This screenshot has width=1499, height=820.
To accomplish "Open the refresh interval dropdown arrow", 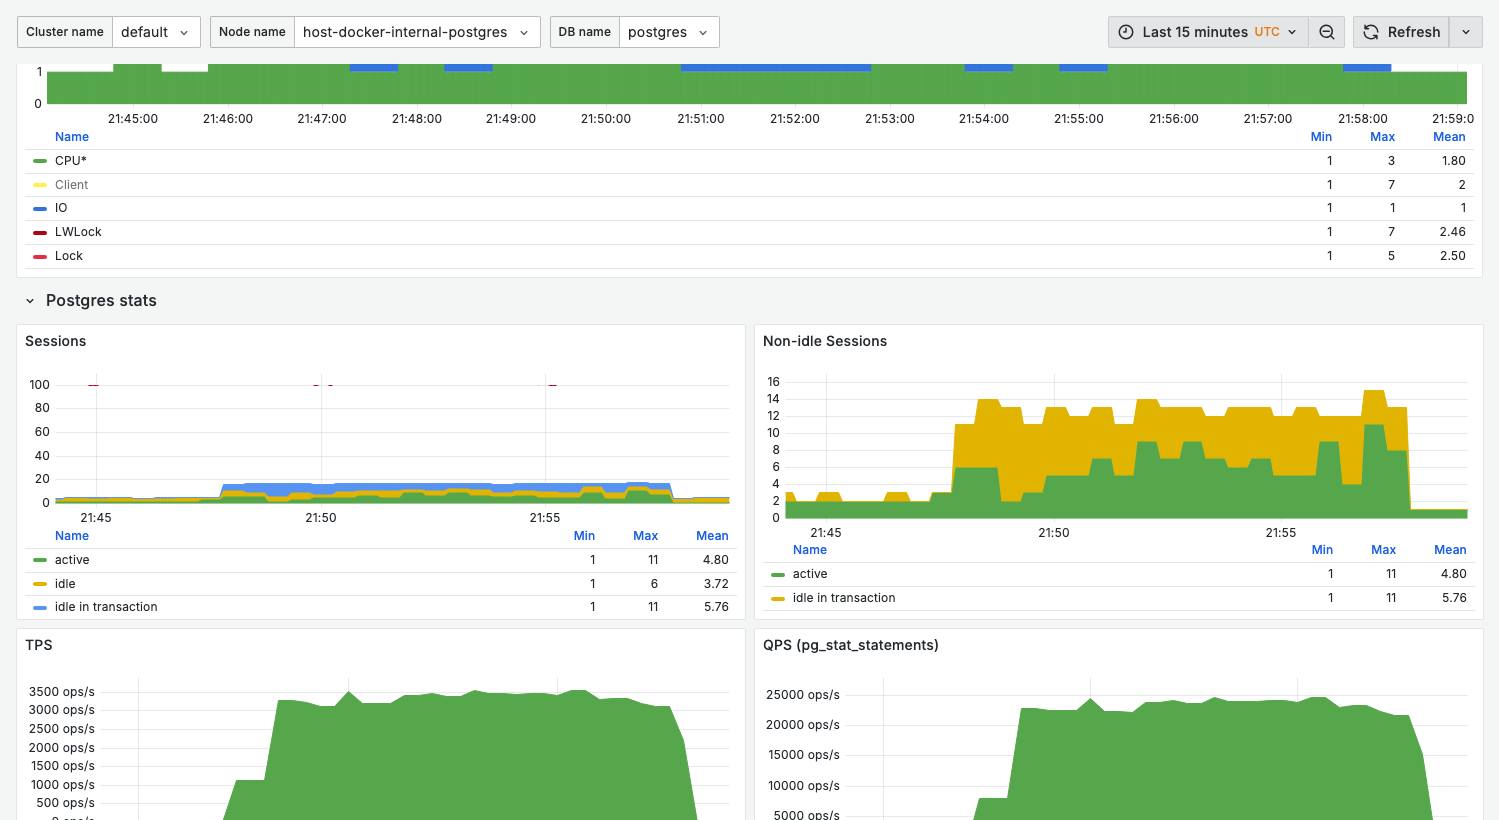I will coord(1466,32).
